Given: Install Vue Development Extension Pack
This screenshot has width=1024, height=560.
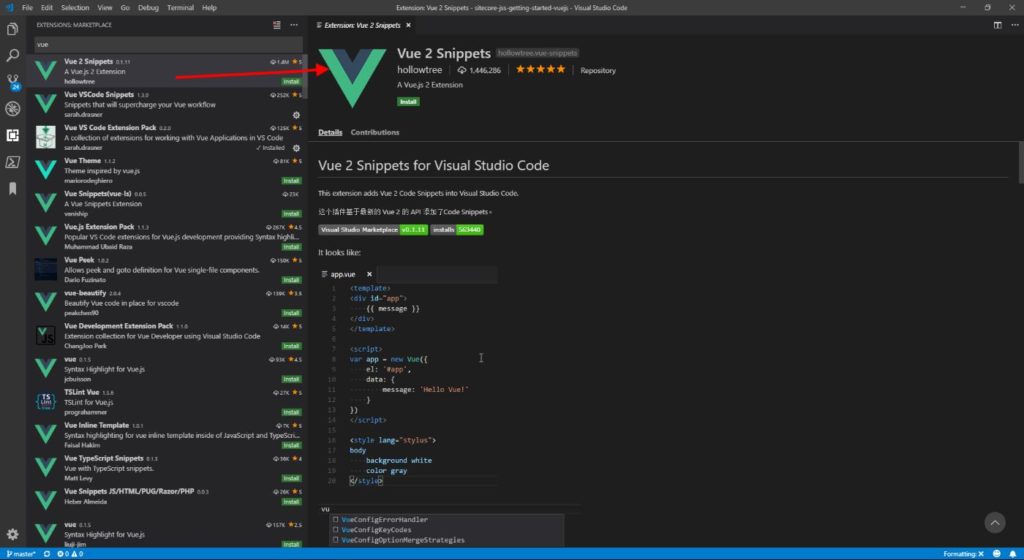Looking at the screenshot, I should (291, 347).
